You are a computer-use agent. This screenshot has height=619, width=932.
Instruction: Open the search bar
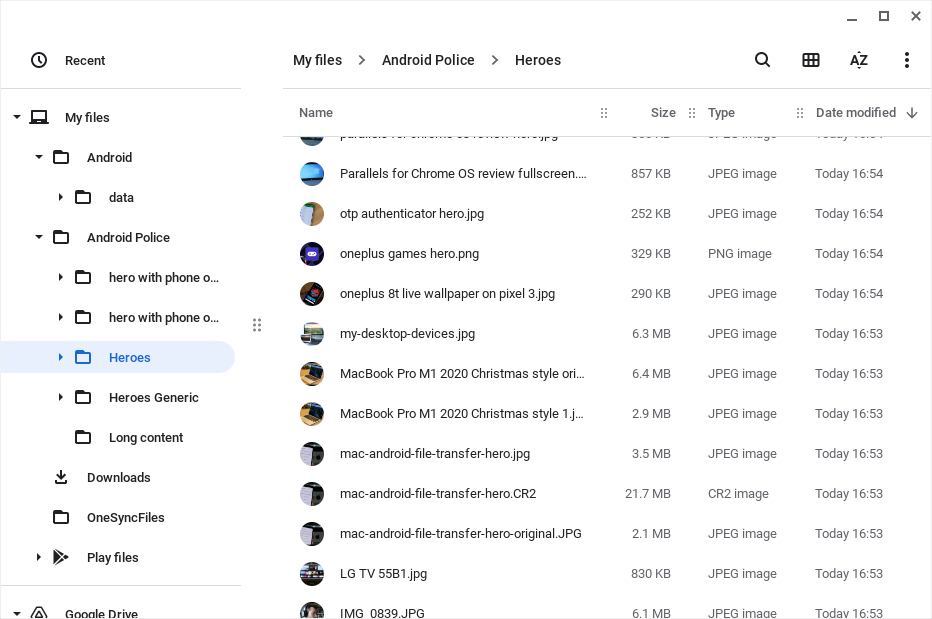(x=762, y=60)
